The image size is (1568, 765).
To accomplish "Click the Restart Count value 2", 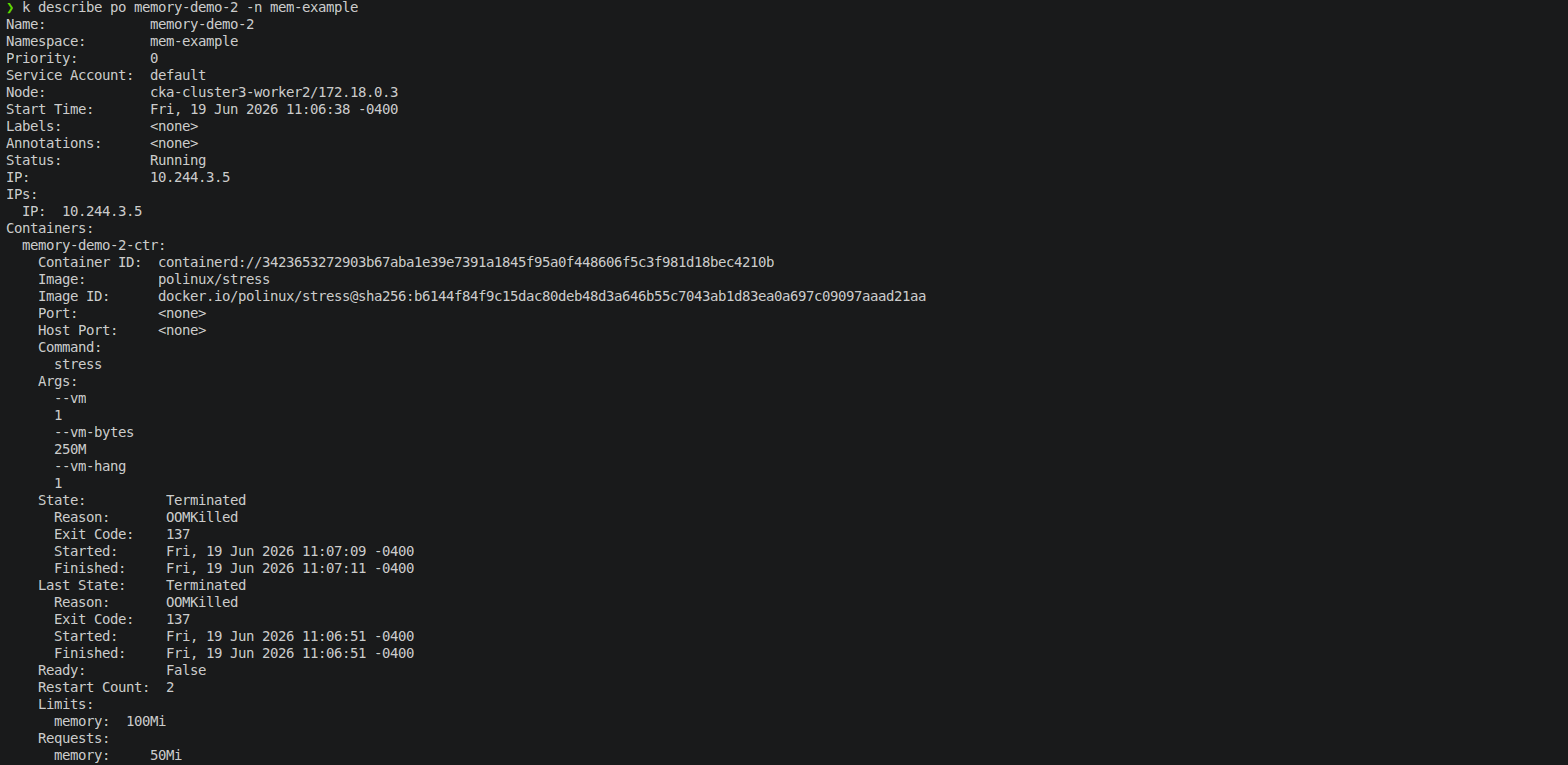I will 170,687.
